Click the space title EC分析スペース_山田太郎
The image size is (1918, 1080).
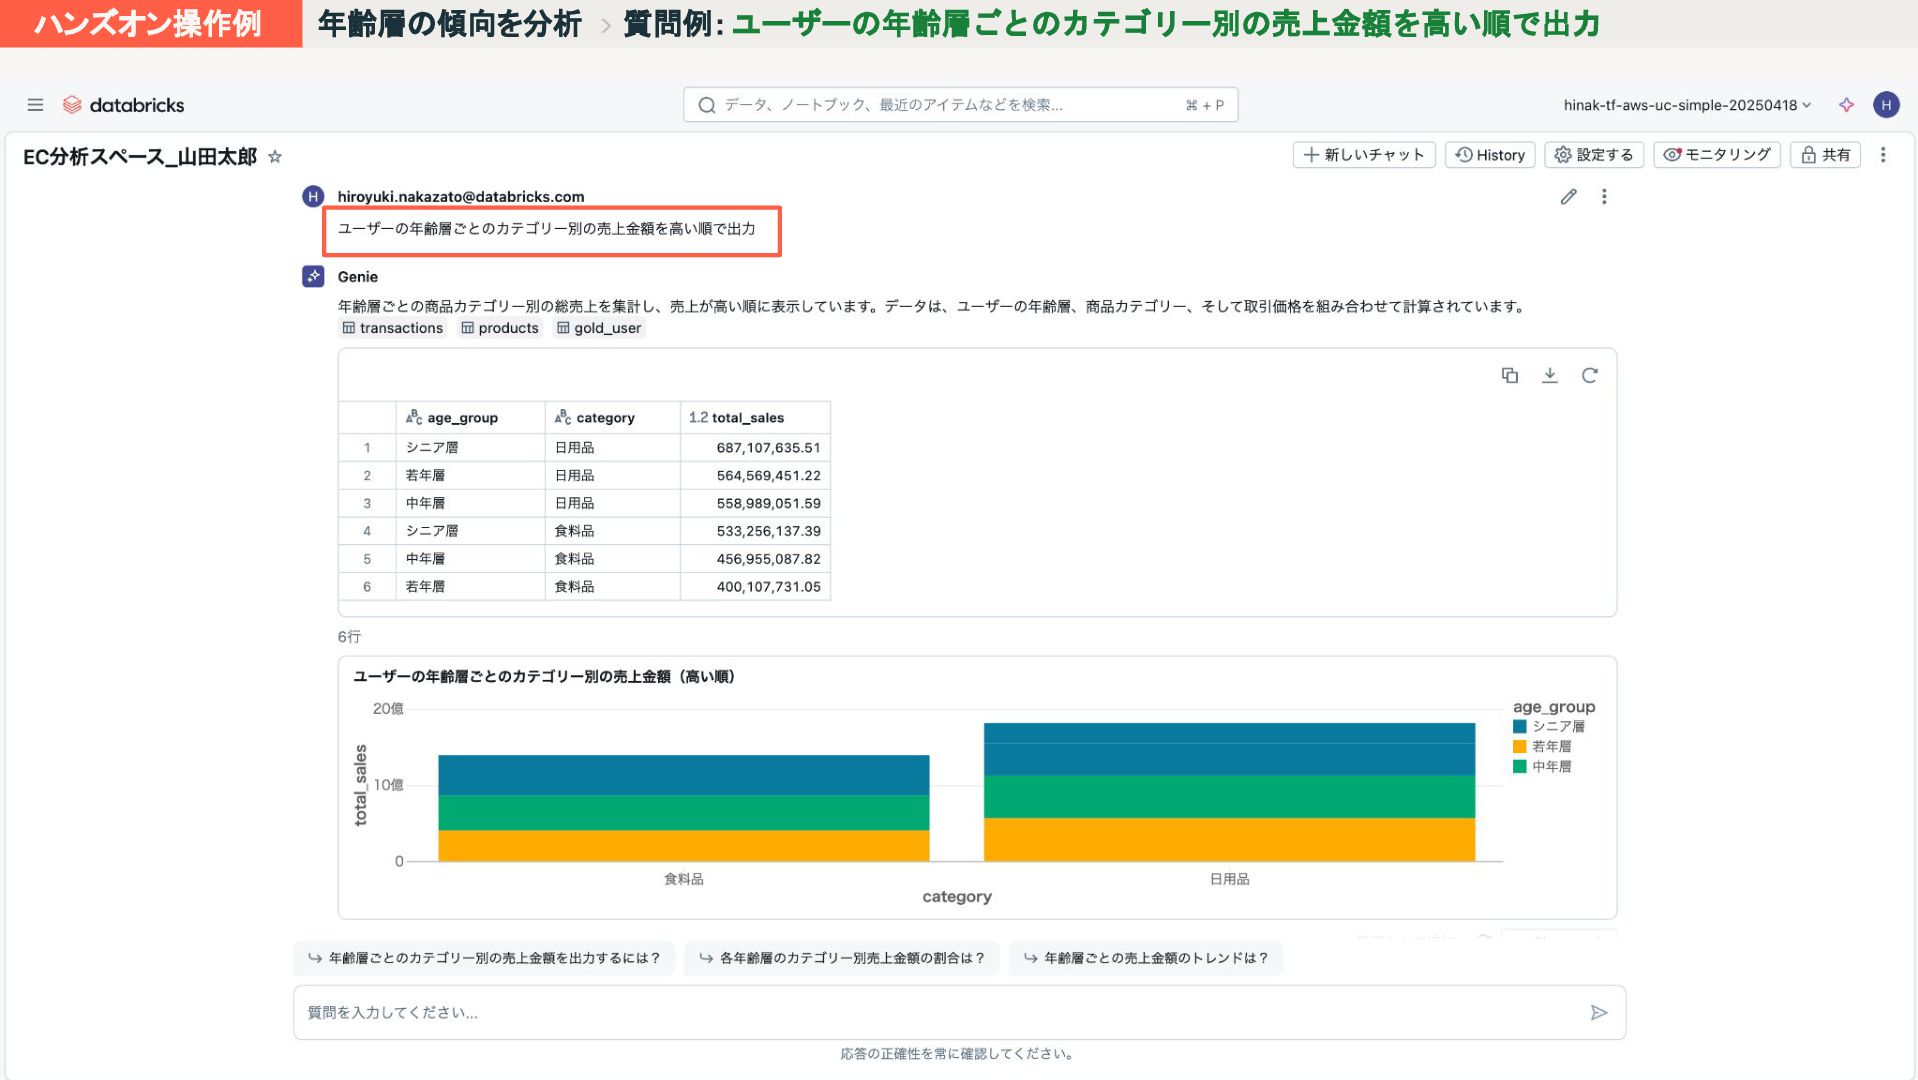coord(140,157)
